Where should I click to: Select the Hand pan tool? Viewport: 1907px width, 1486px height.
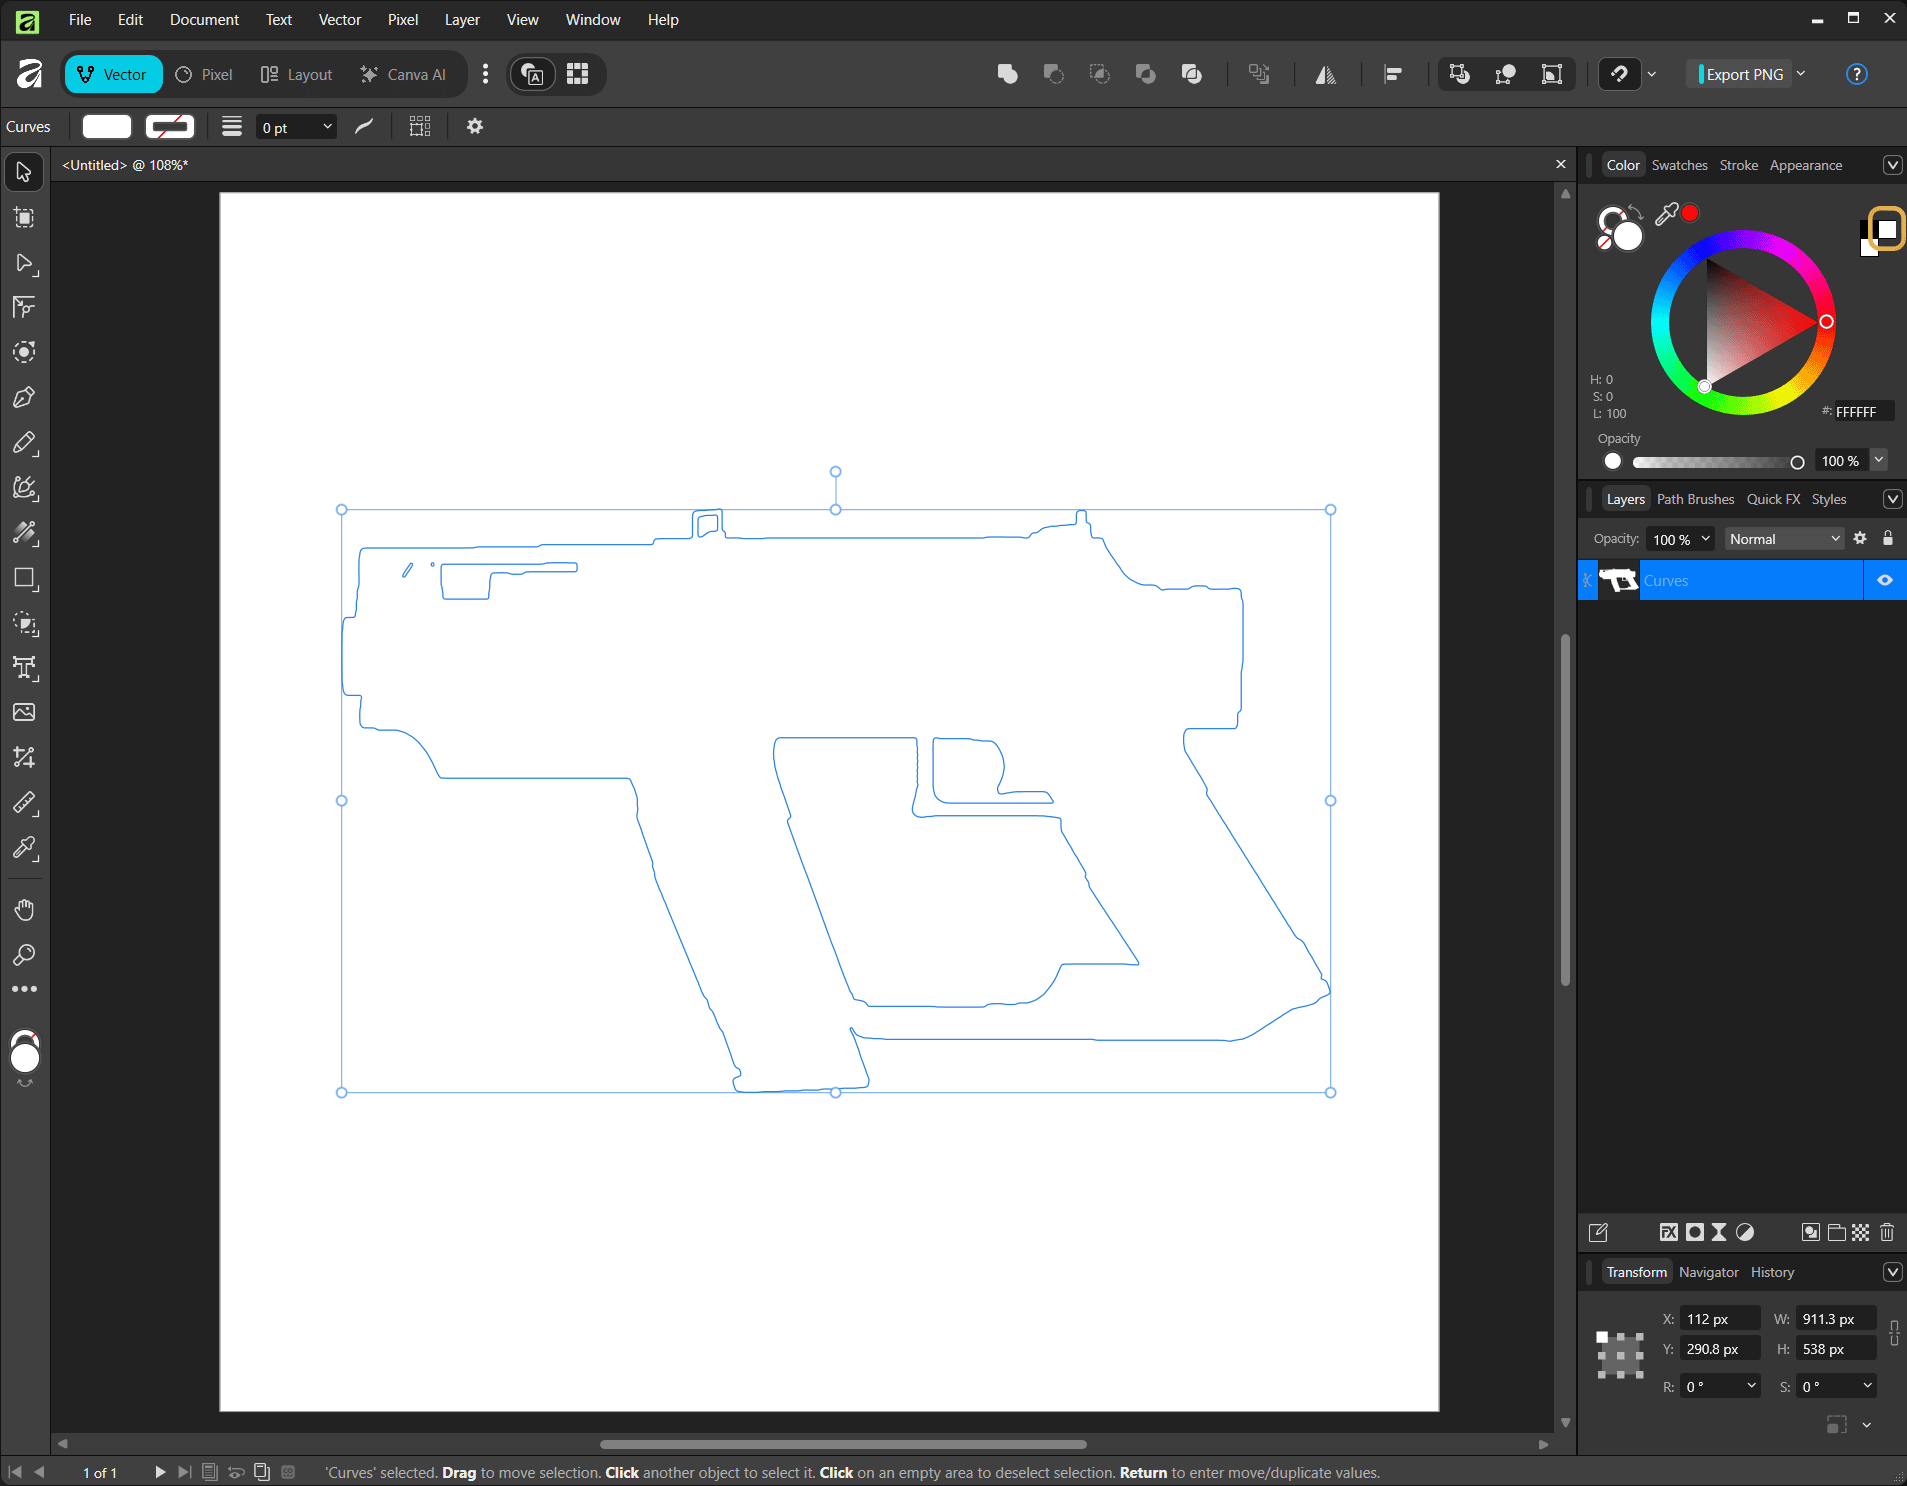point(24,909)
